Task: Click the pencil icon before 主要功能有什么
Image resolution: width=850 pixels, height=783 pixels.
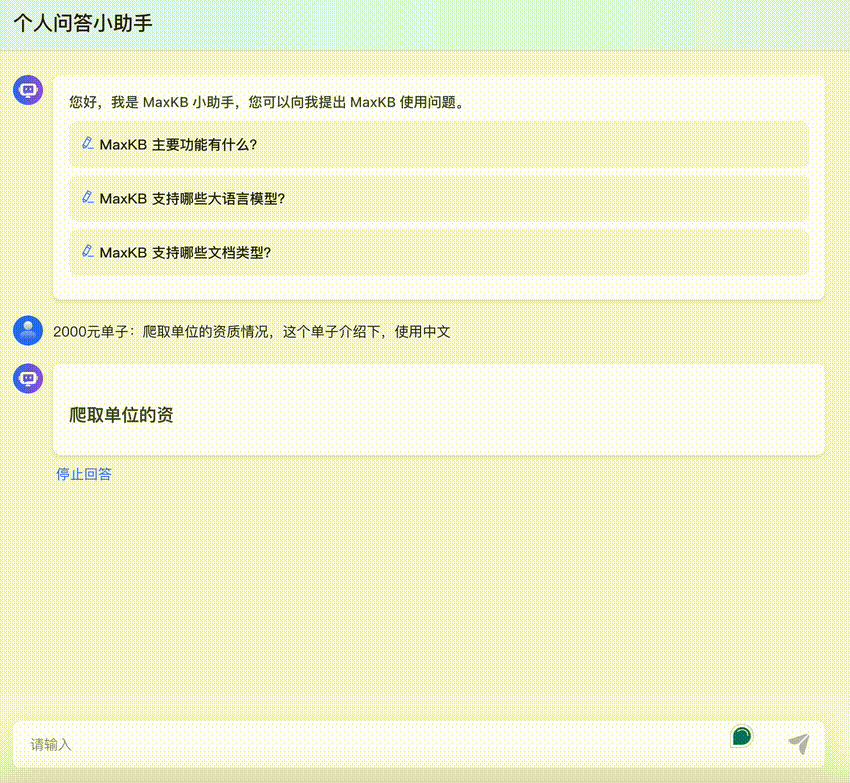Action: 87,143
